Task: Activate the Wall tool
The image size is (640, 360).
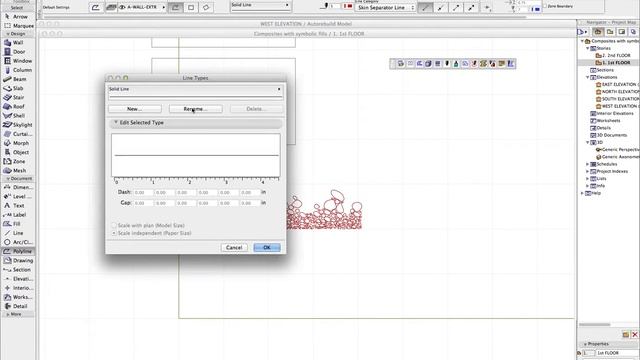Action: coord(18,42)
